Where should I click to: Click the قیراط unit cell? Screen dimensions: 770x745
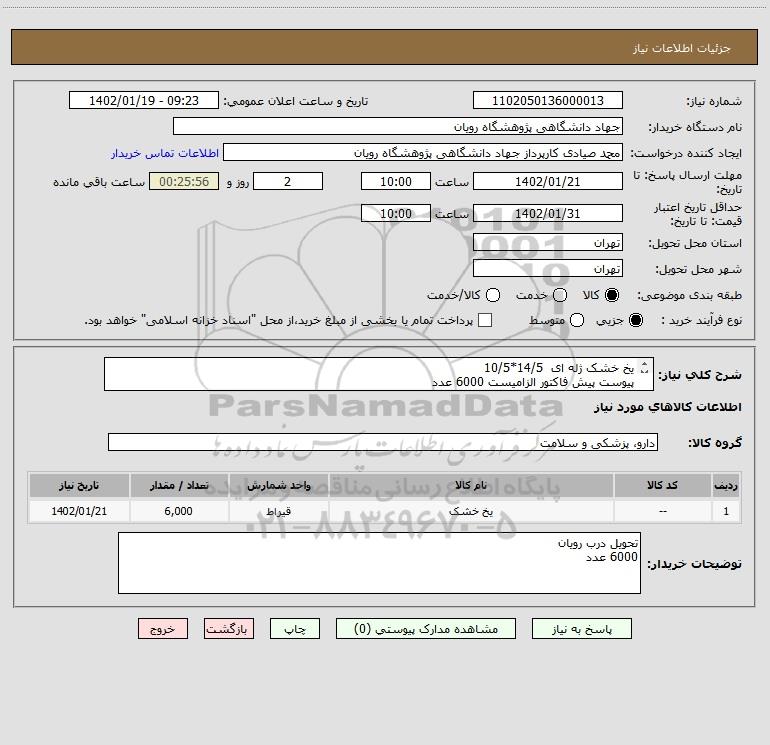click(x=278, y=511)
